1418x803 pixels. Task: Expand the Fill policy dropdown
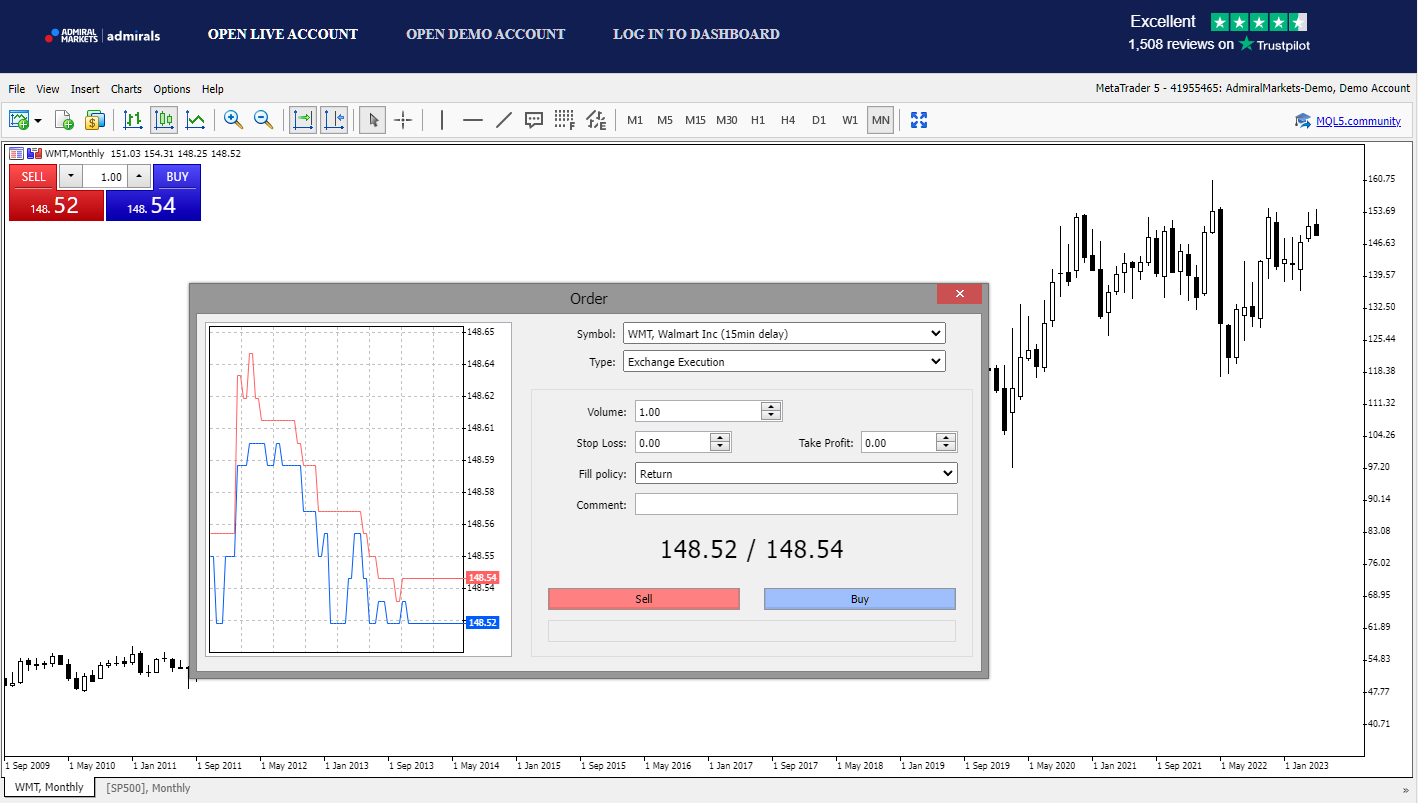tap(796, 473)
